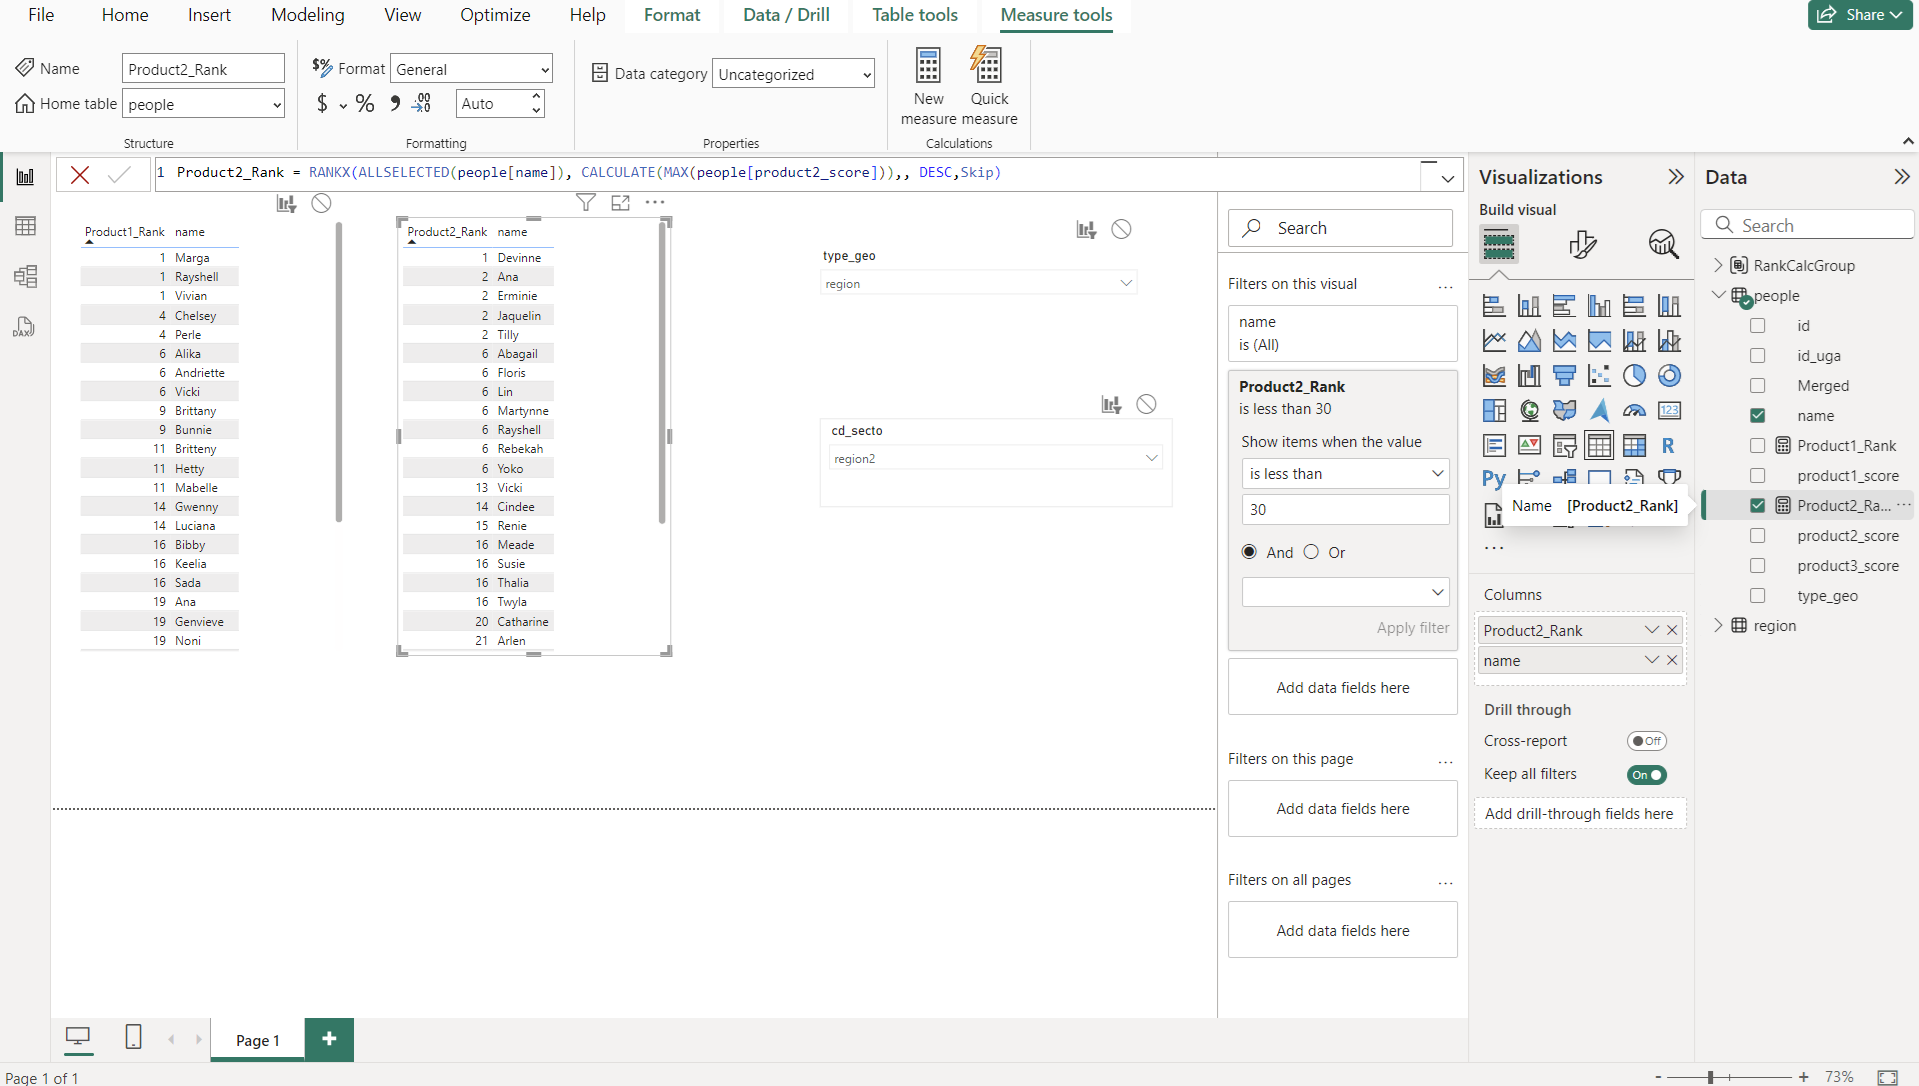This screenshot has width=1919, height=1086.
Task: Open the File menu
Action: click(41, 15)
